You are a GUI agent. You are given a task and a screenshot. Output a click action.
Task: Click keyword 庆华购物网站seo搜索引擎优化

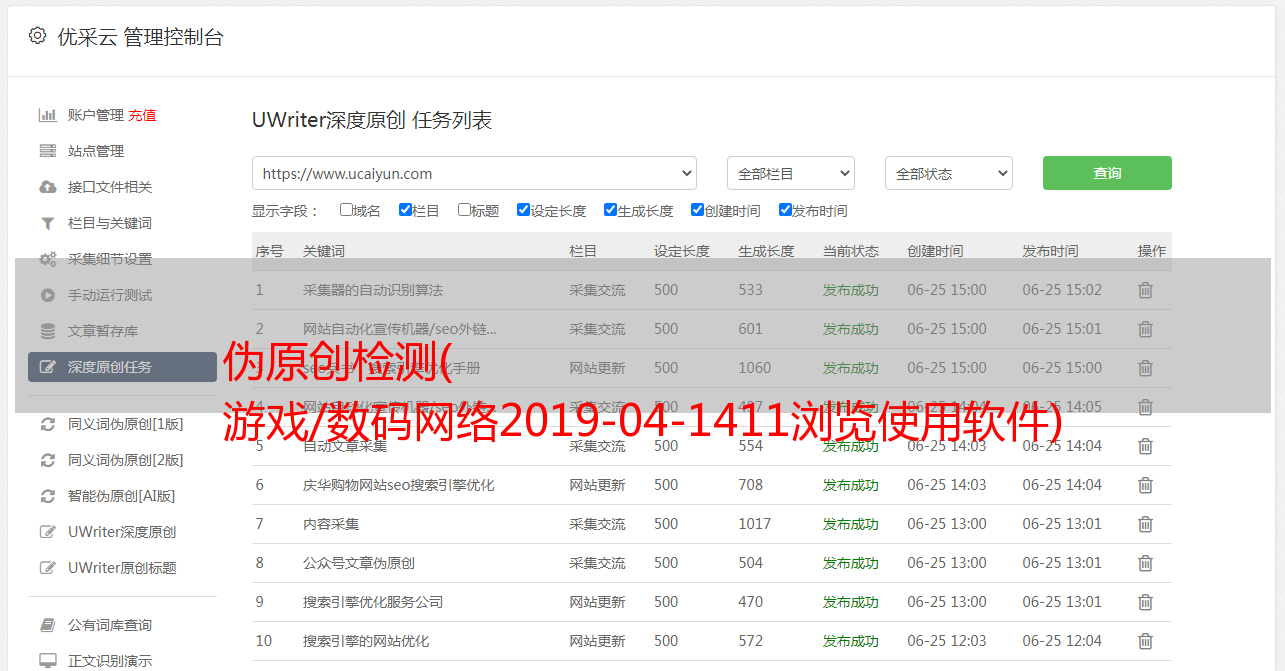(399, 485)
